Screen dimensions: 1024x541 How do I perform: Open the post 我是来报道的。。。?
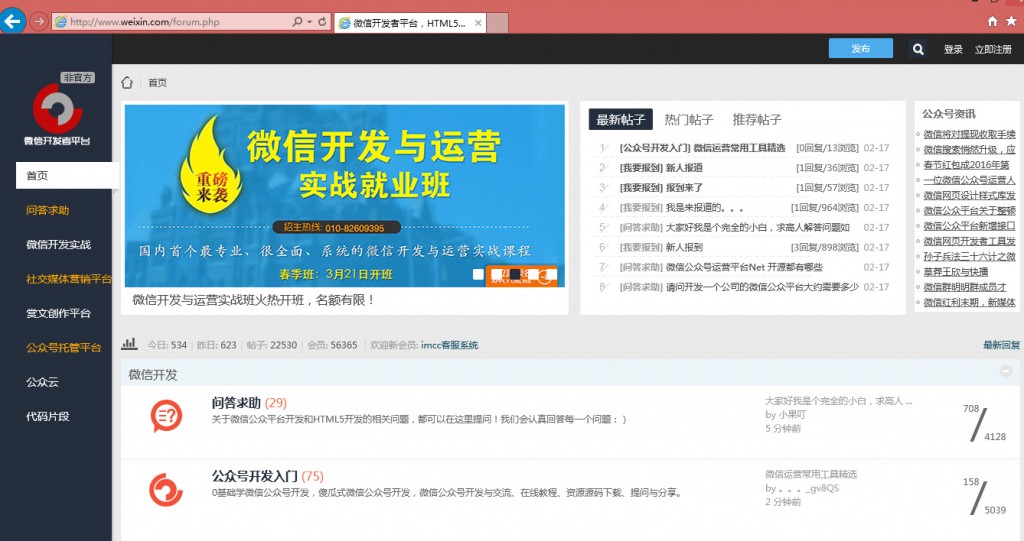(704, 208)
